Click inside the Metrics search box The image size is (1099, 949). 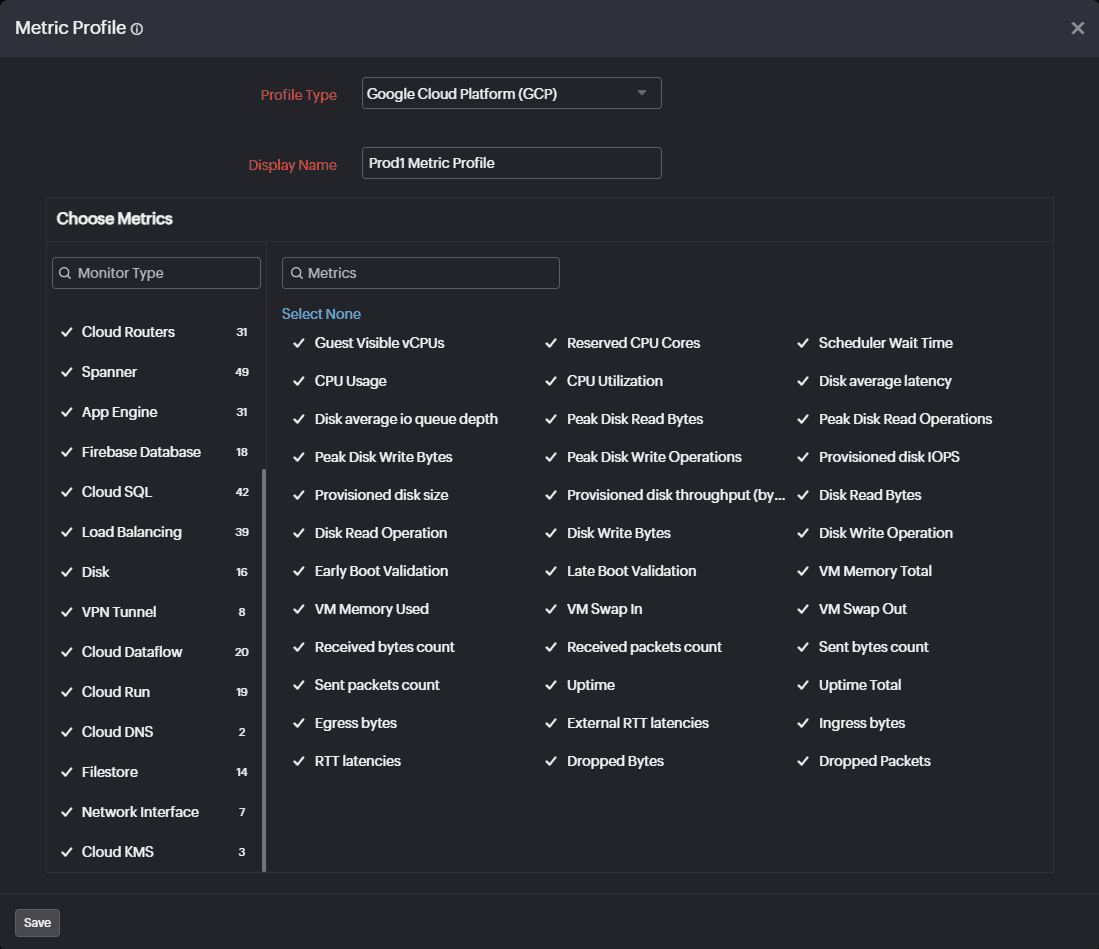[x=420, y=272]
